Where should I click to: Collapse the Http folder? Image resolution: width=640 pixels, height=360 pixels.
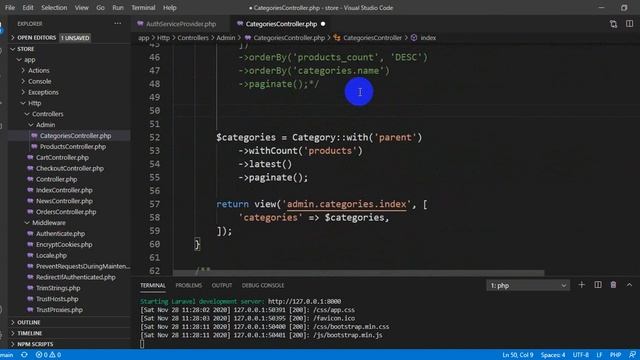(34, 103)
